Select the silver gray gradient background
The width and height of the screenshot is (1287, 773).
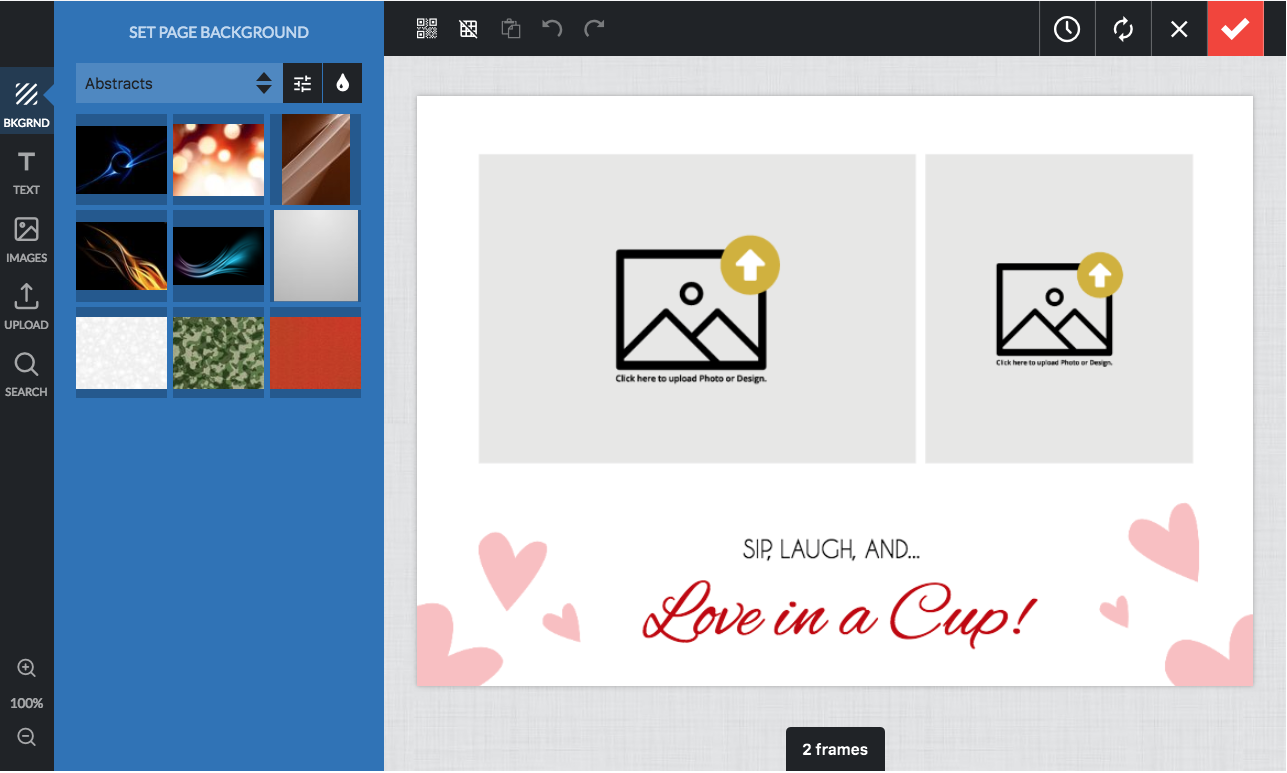coord(316,256)
